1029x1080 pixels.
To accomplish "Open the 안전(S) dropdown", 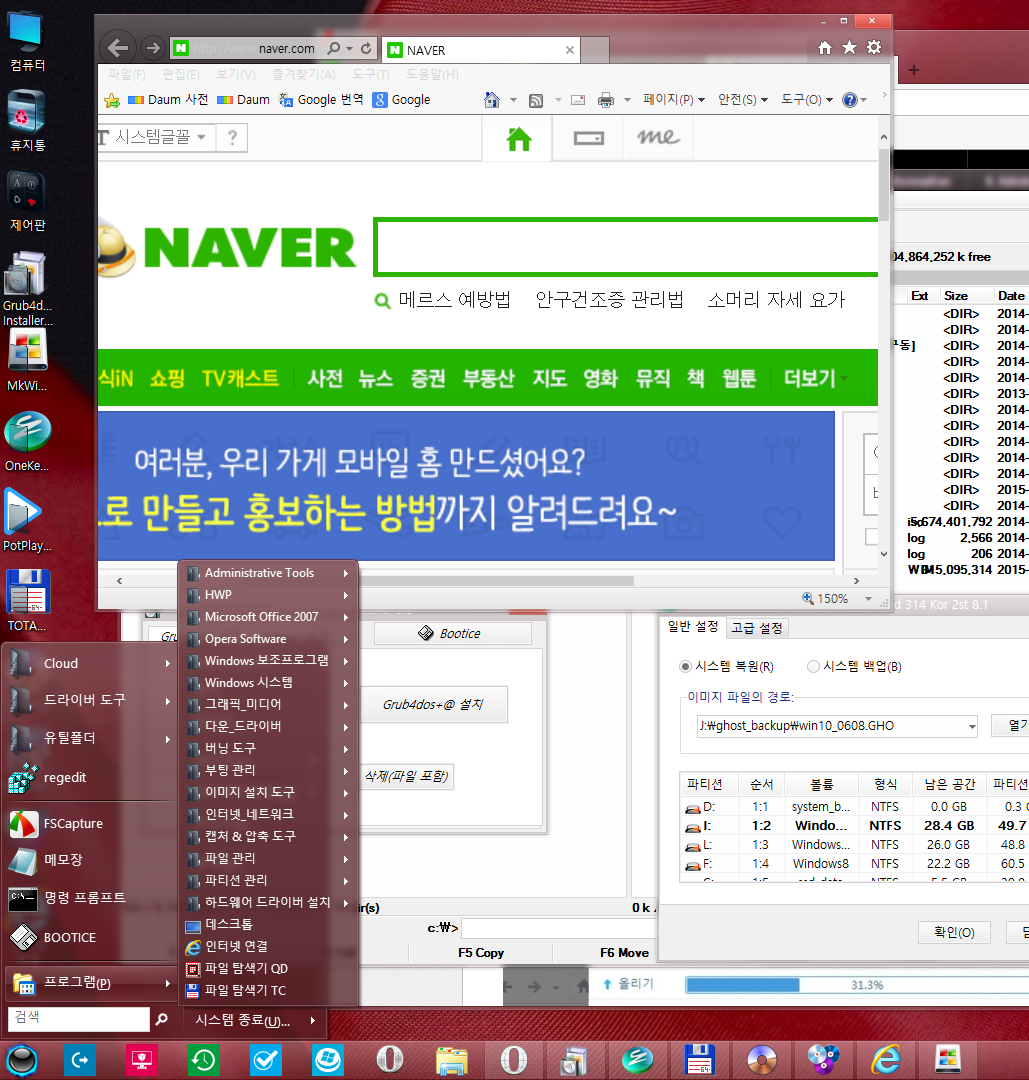I will click(x=742, y=100).
